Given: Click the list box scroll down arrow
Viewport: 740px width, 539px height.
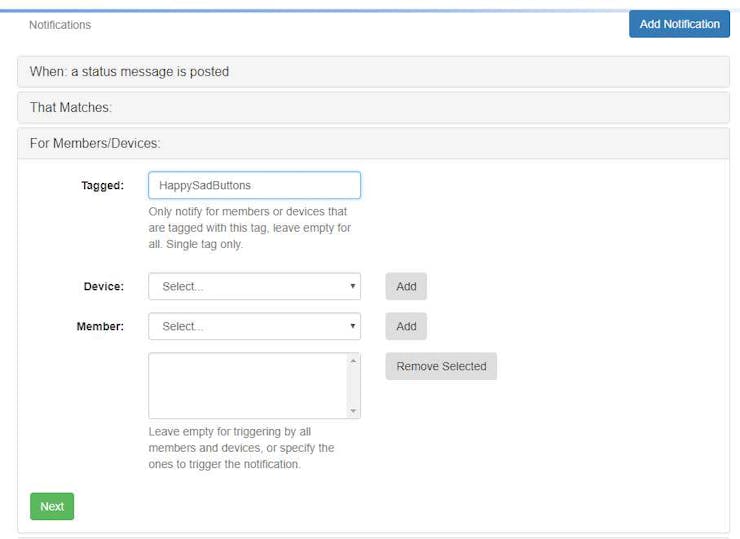Looking at the screenshot, I should tap(353, 411).
